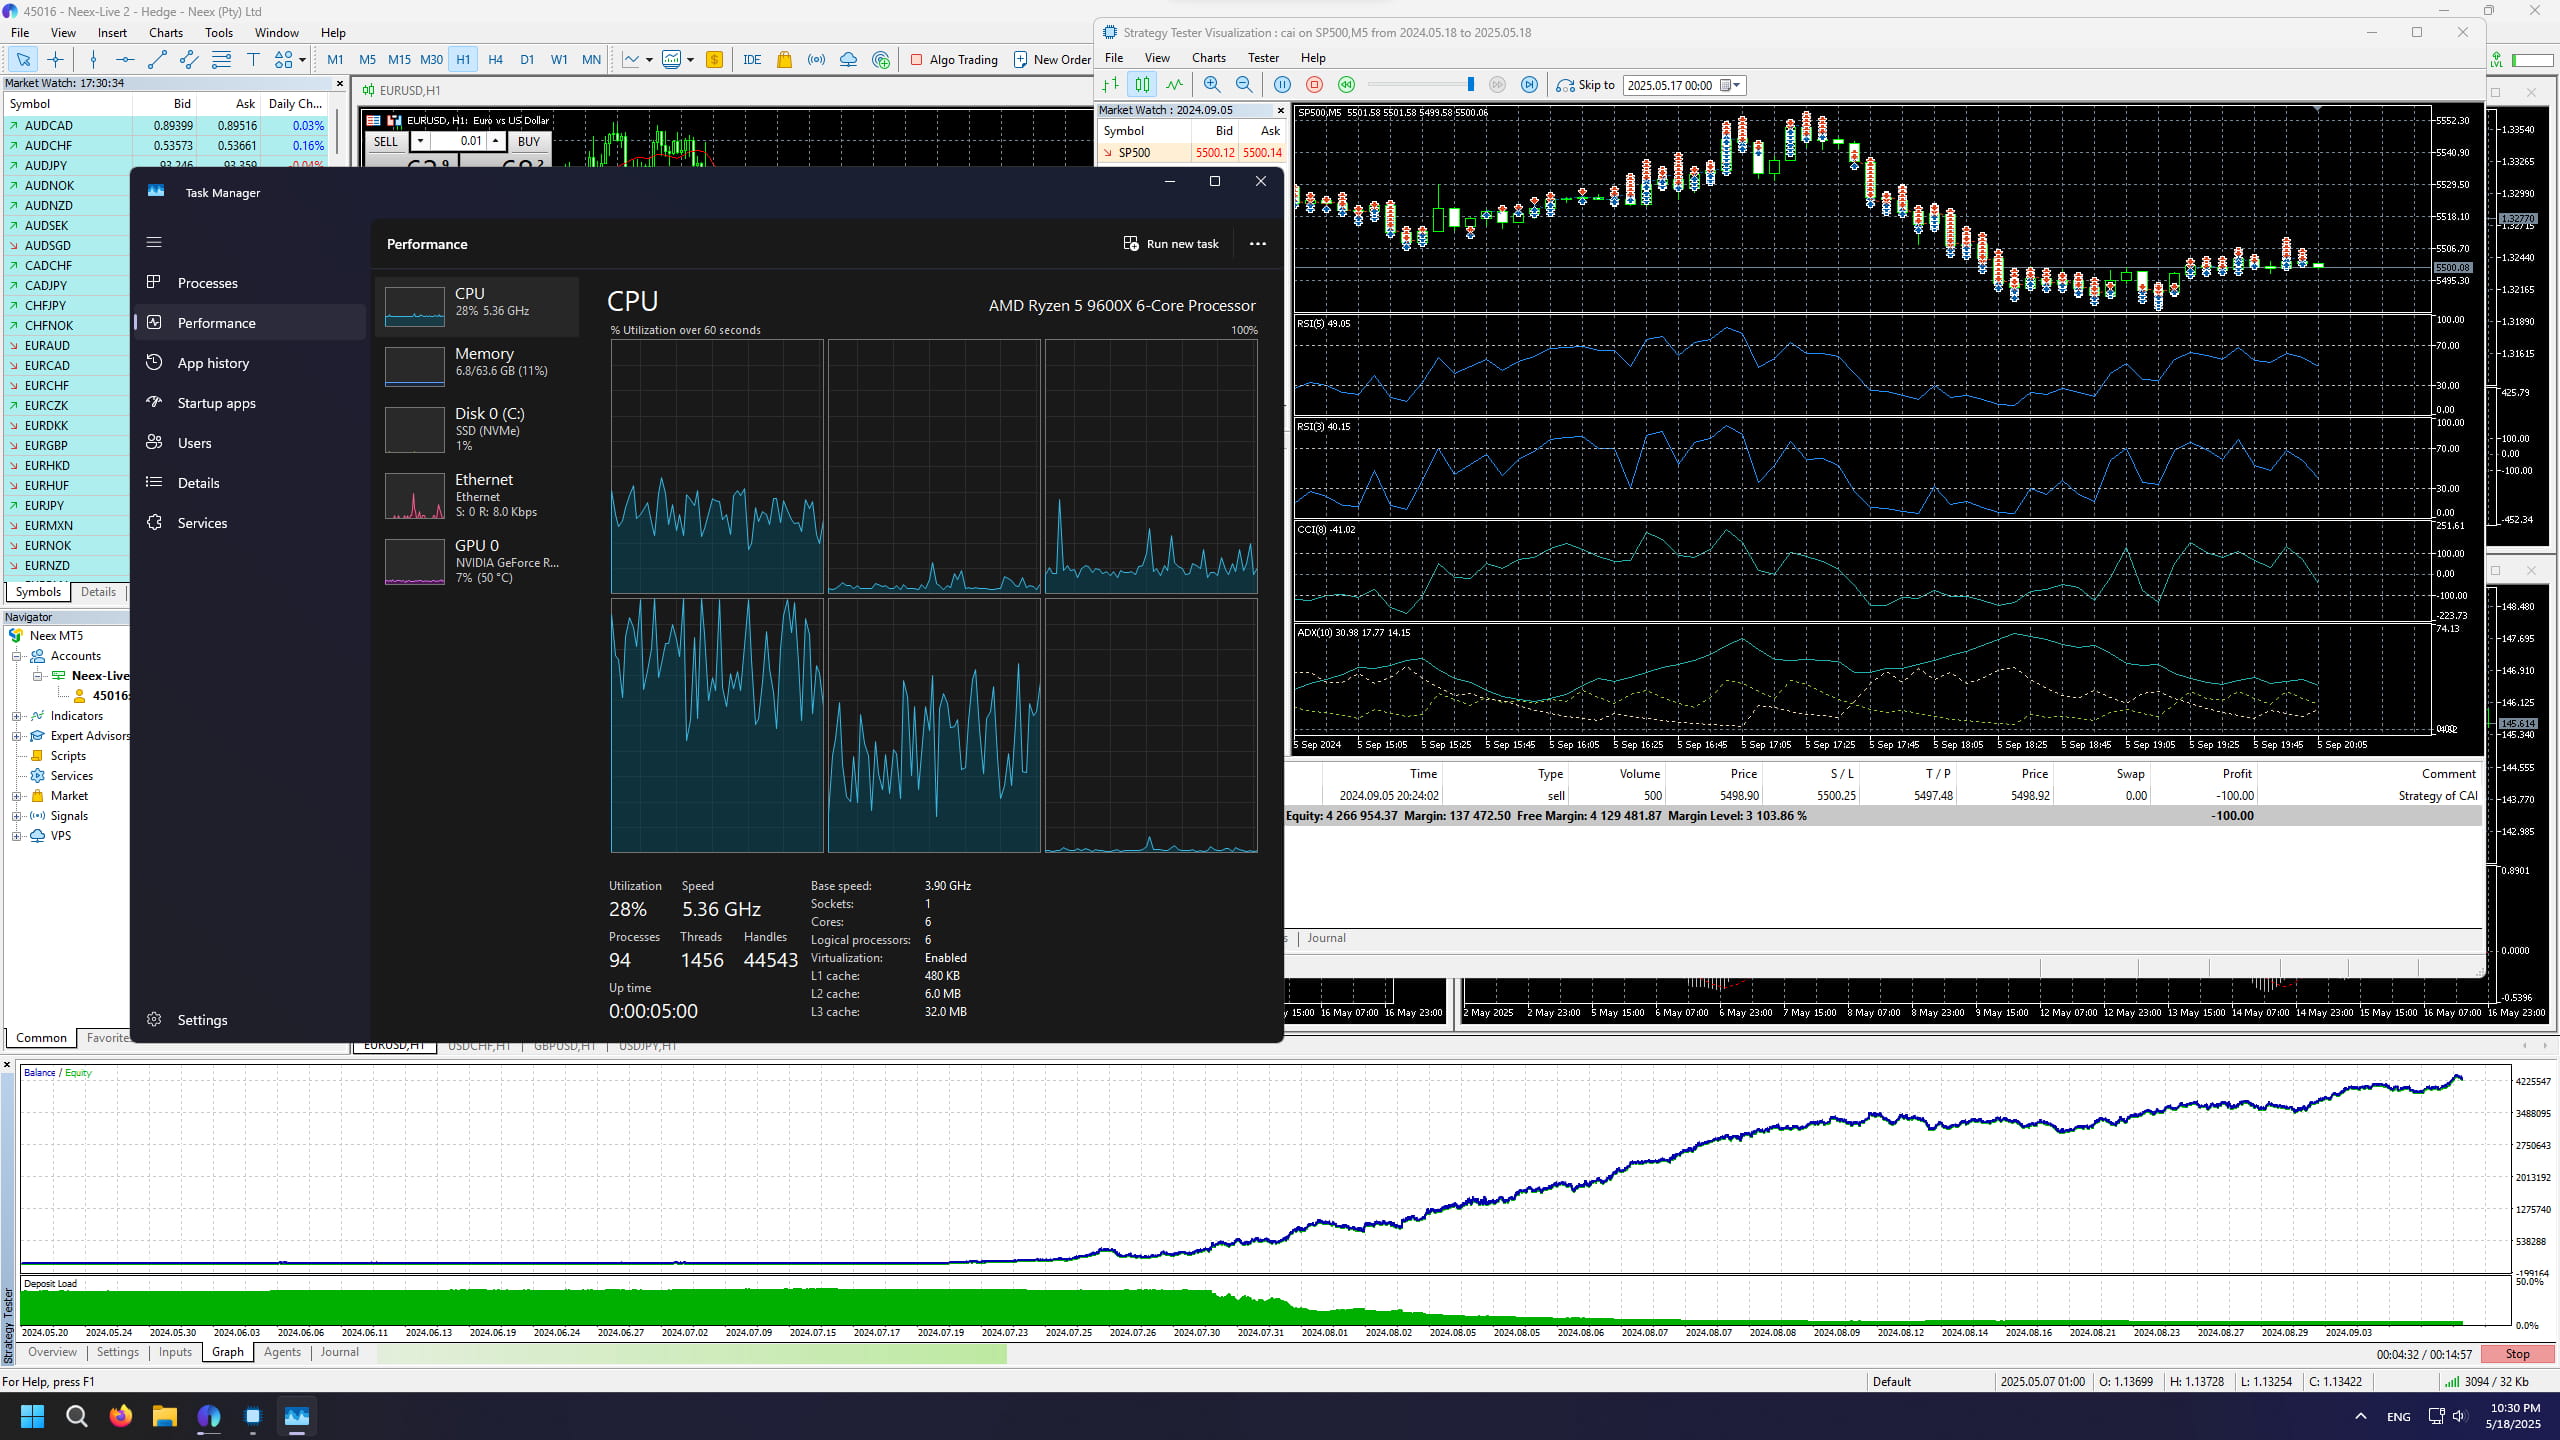Select the text label tool
This screenshot has width=2560, height=1440.
[253, 60]
